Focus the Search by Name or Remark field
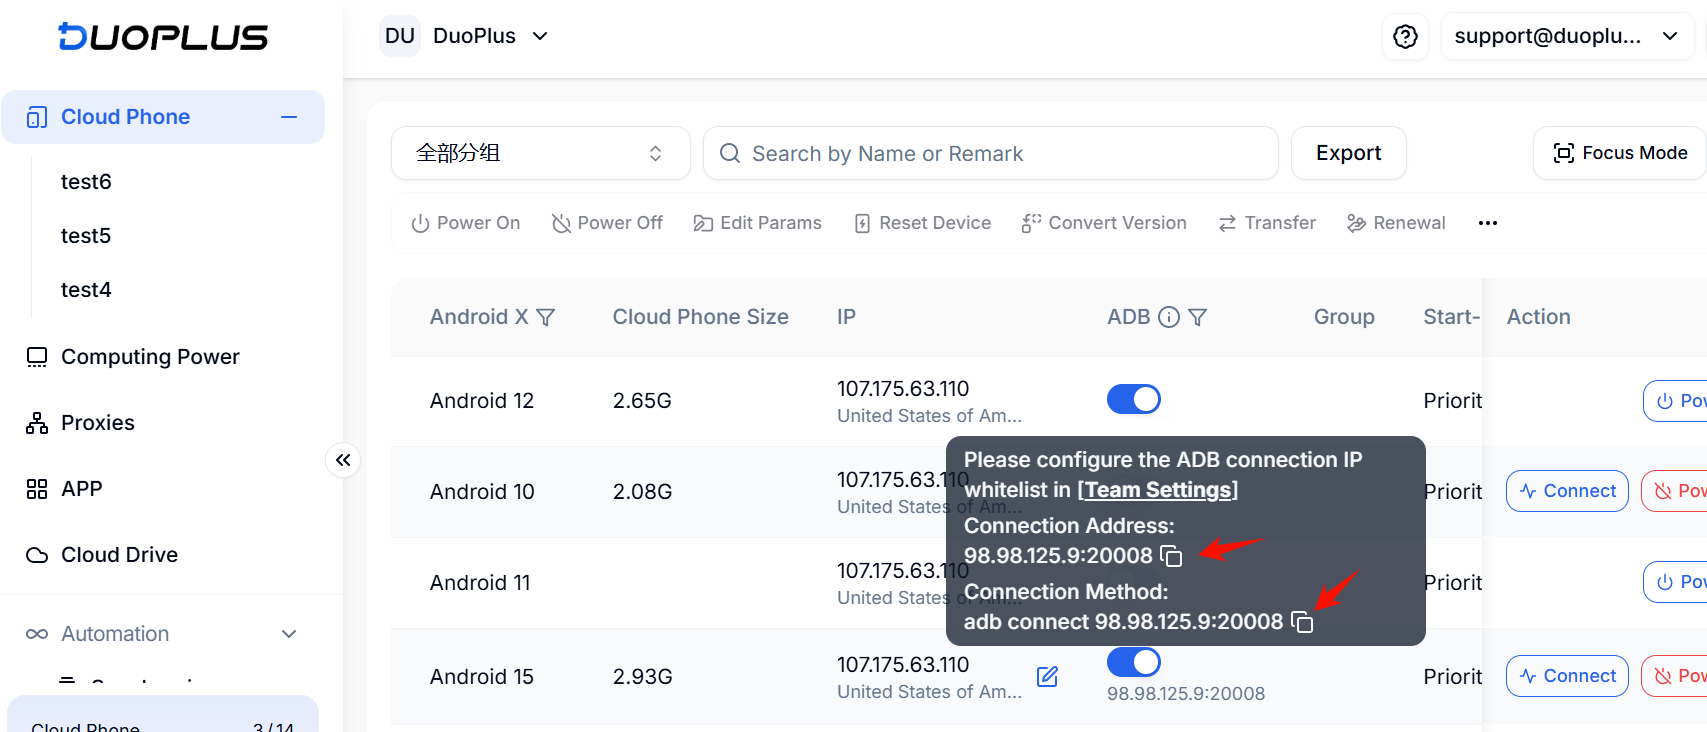 [990, 153]
